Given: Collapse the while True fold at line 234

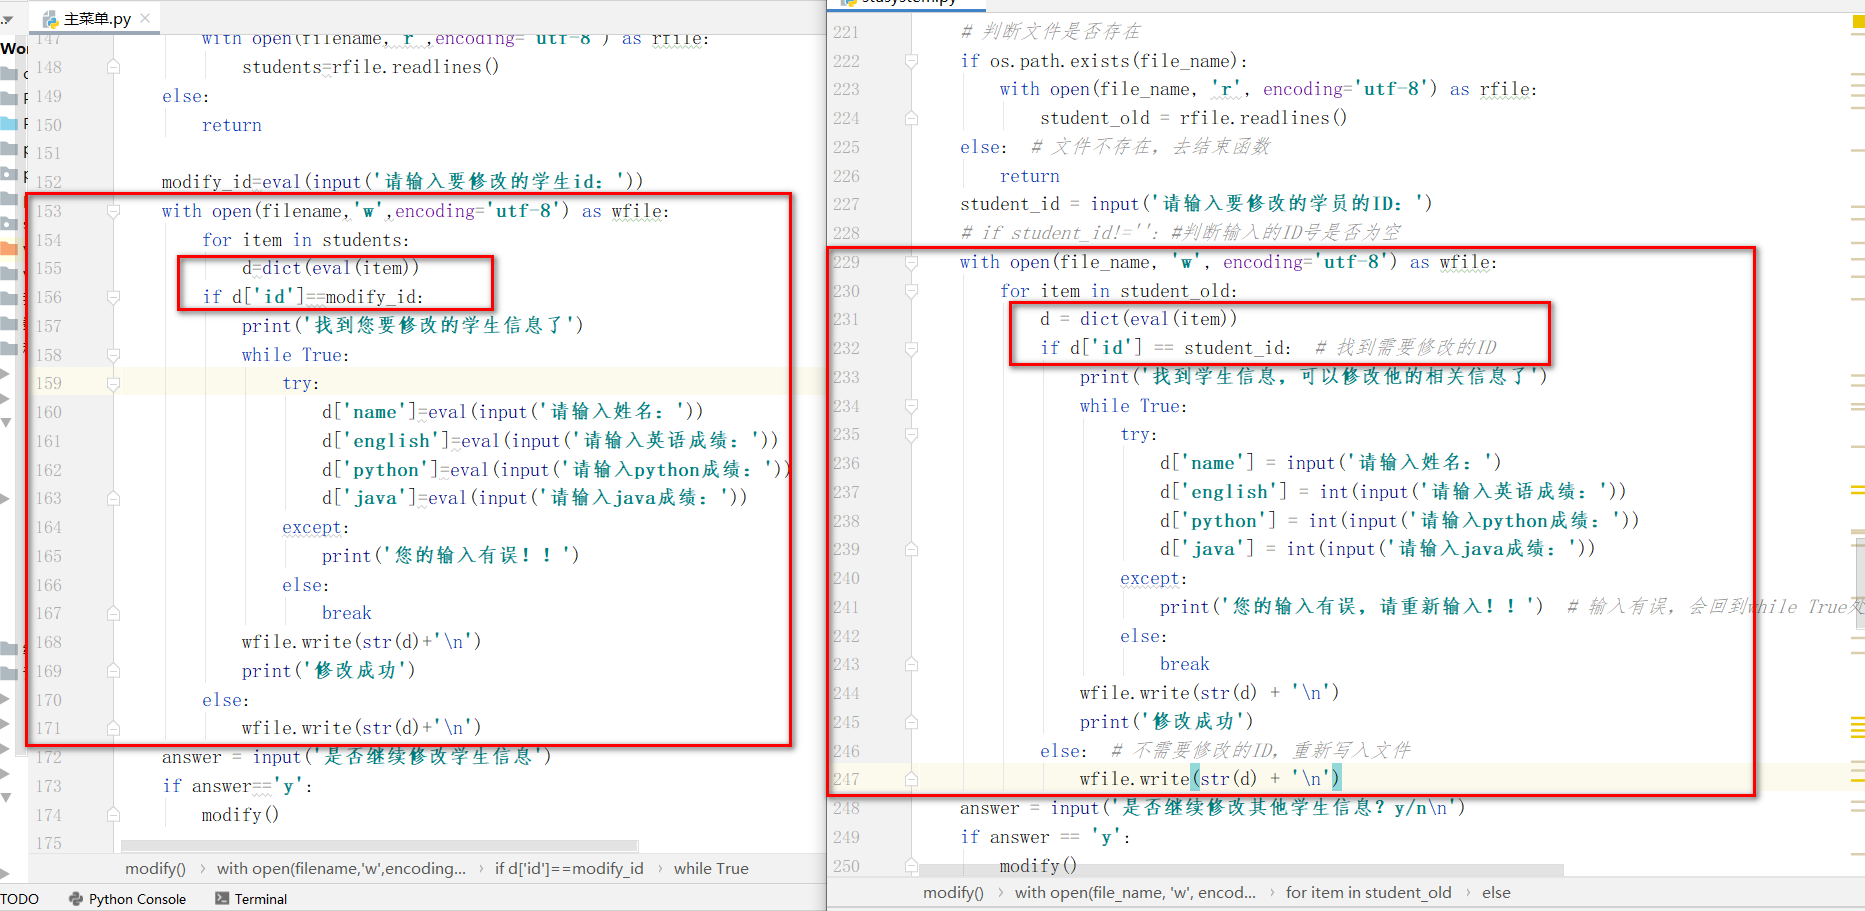Looking at the screenshot, I should pyautogui.click(x=911, y=406).
